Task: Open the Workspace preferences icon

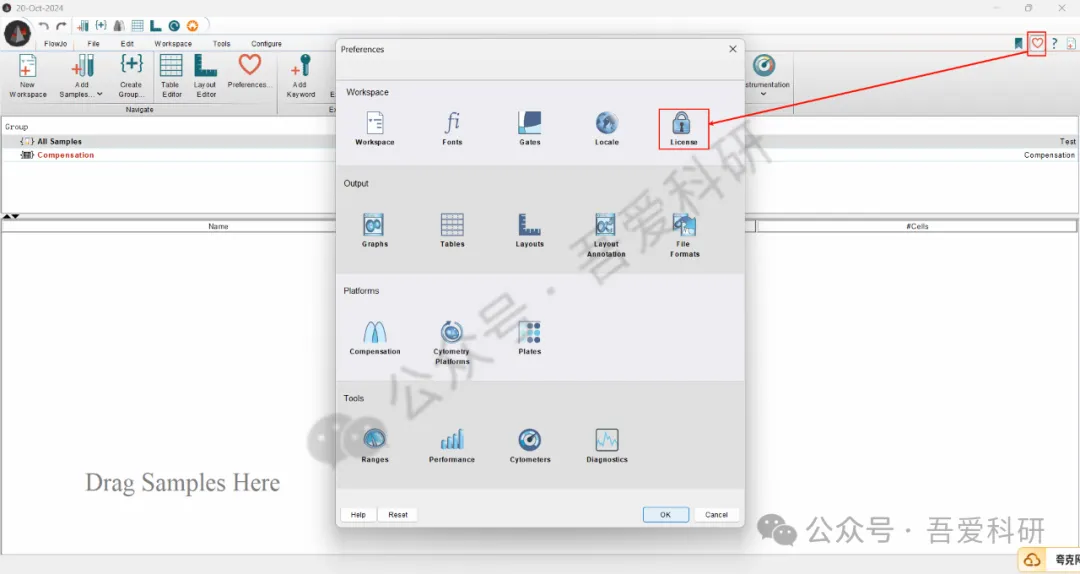Action: (375, 128)
